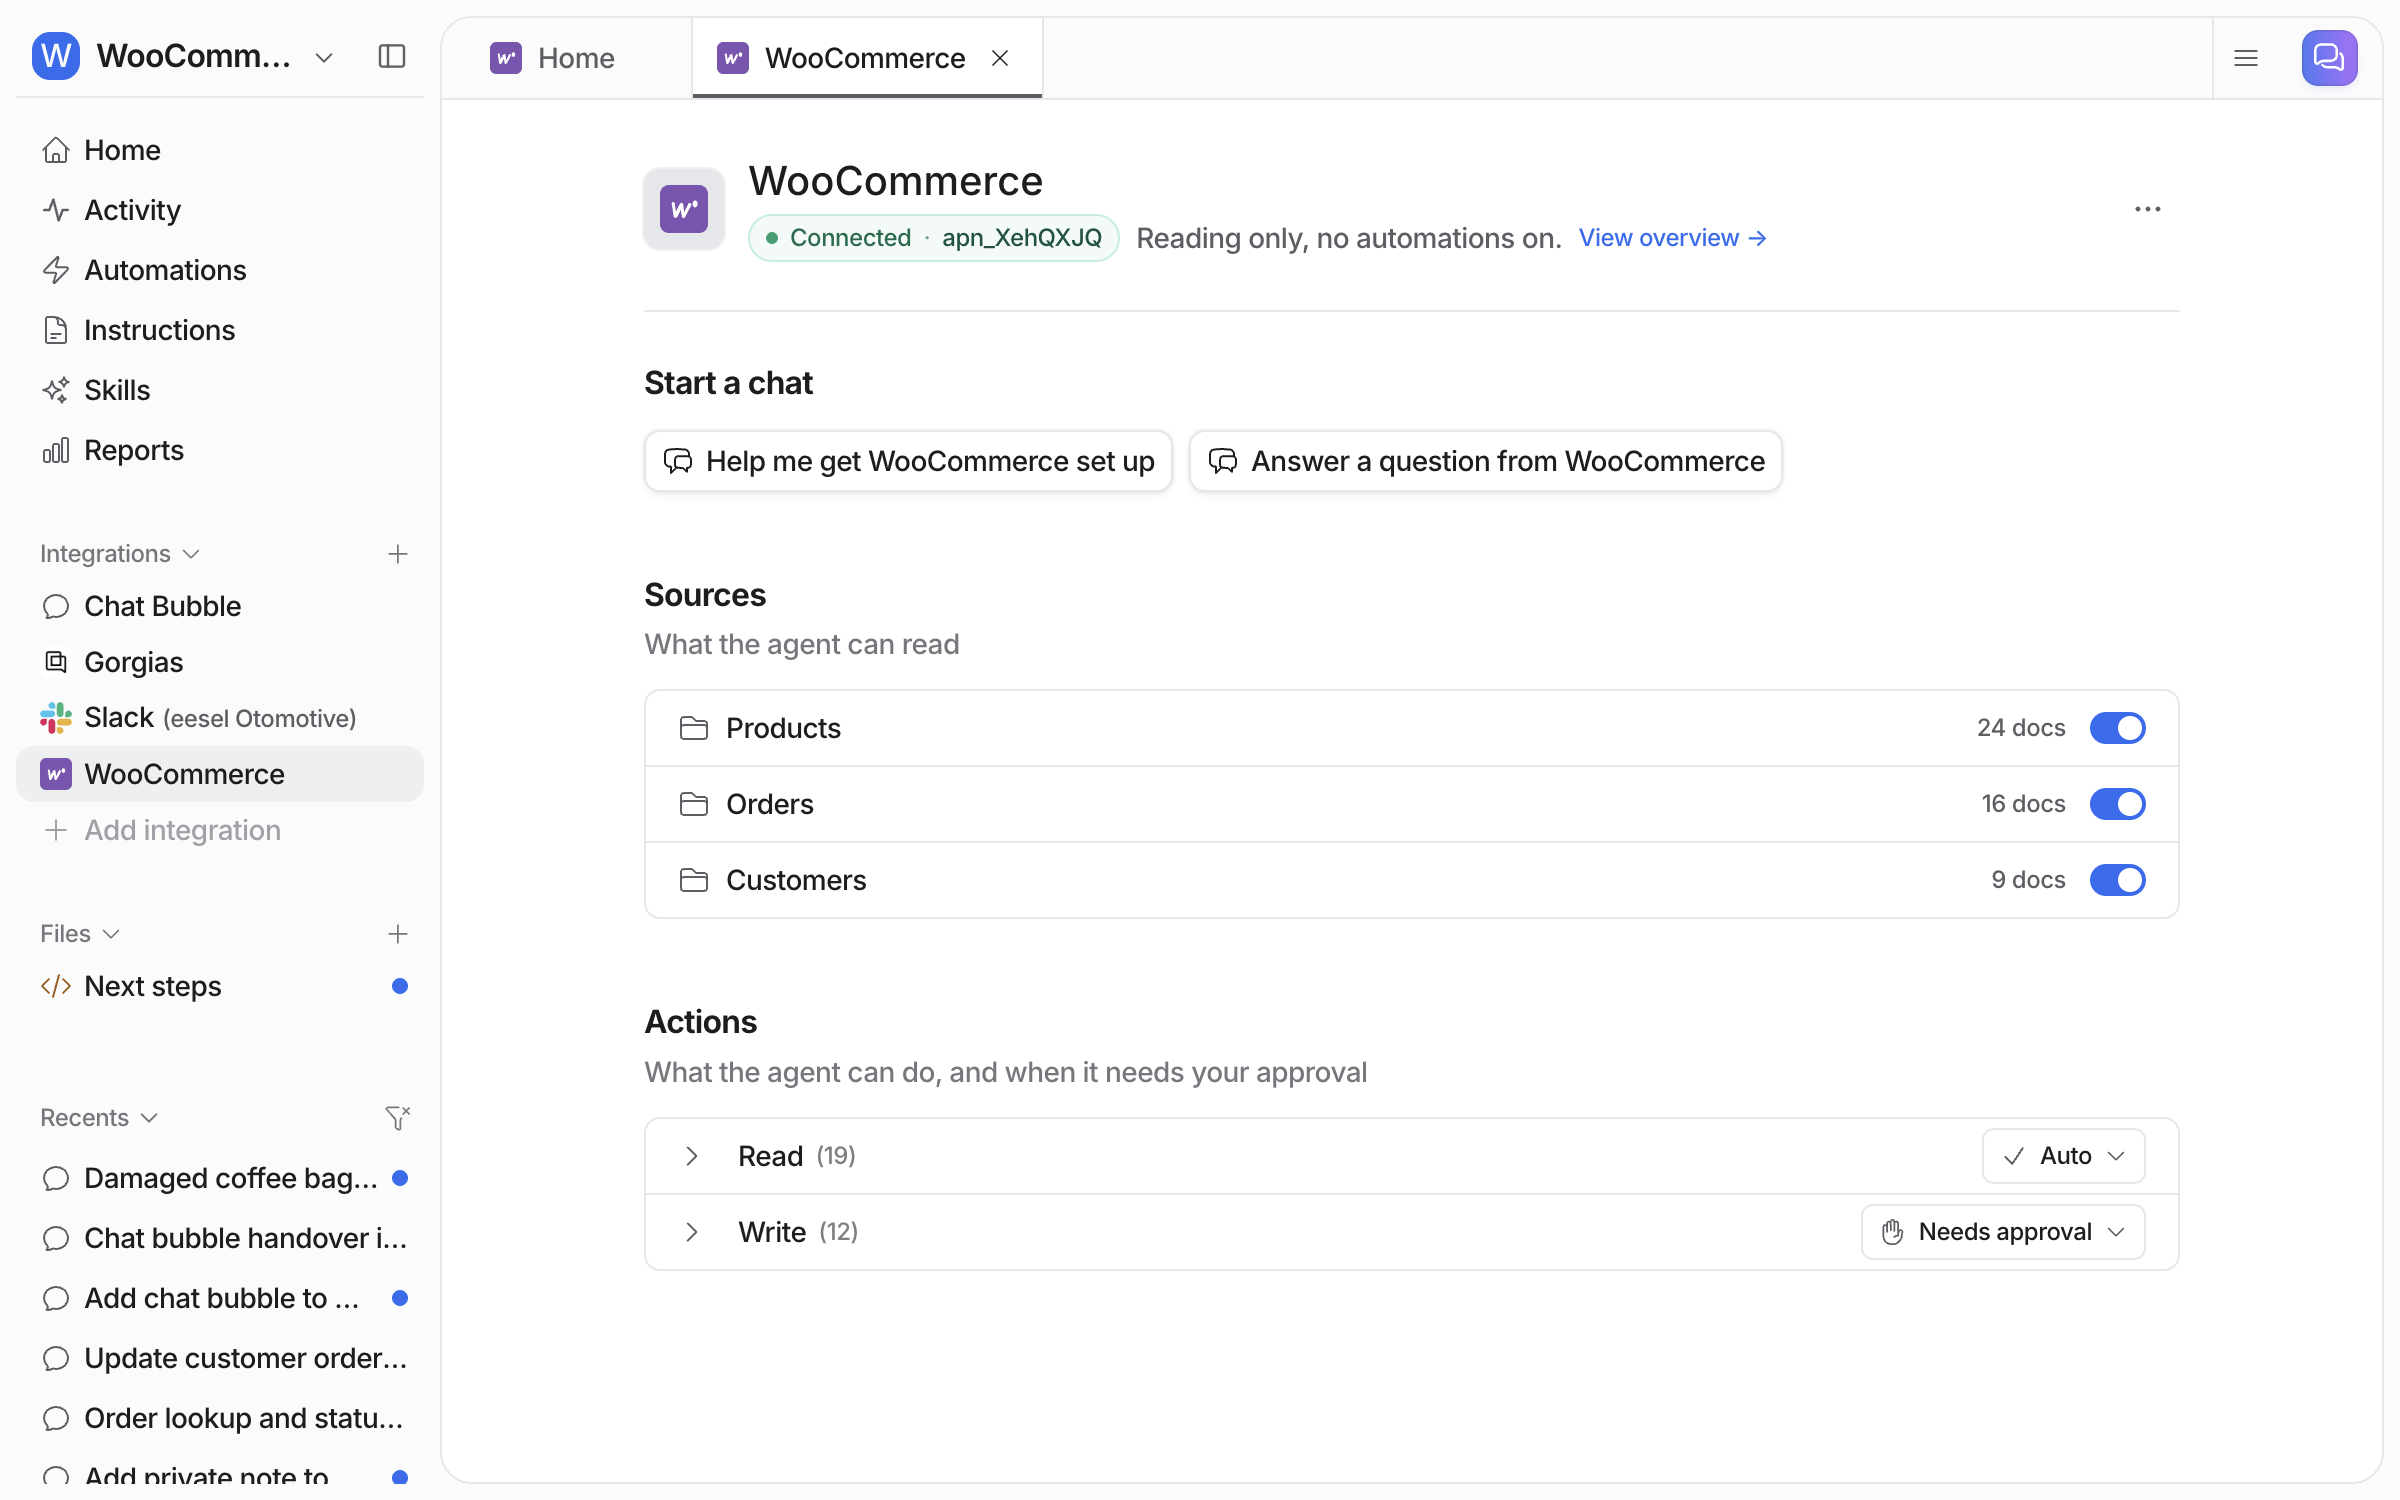Collapse the sidebar panel icon

click(x=392, y=56)
